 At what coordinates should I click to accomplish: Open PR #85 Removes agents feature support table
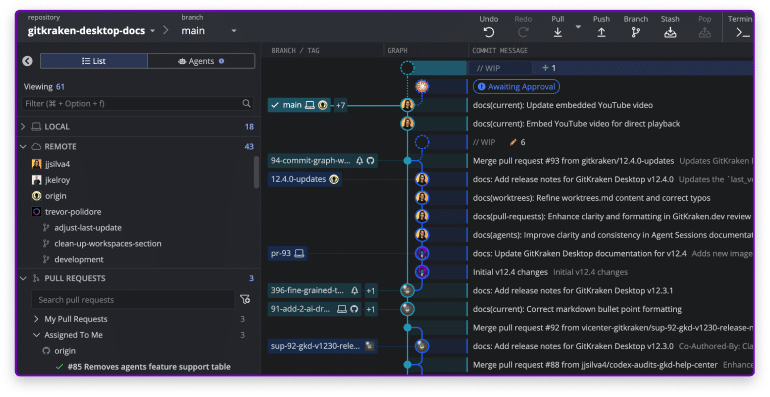(149, 367)
